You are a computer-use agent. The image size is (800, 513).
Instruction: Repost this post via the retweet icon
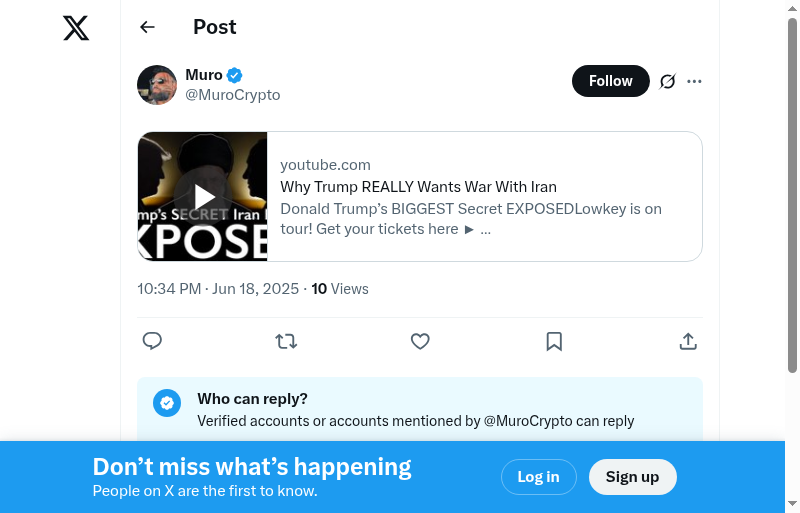click(x=286, y=341)
